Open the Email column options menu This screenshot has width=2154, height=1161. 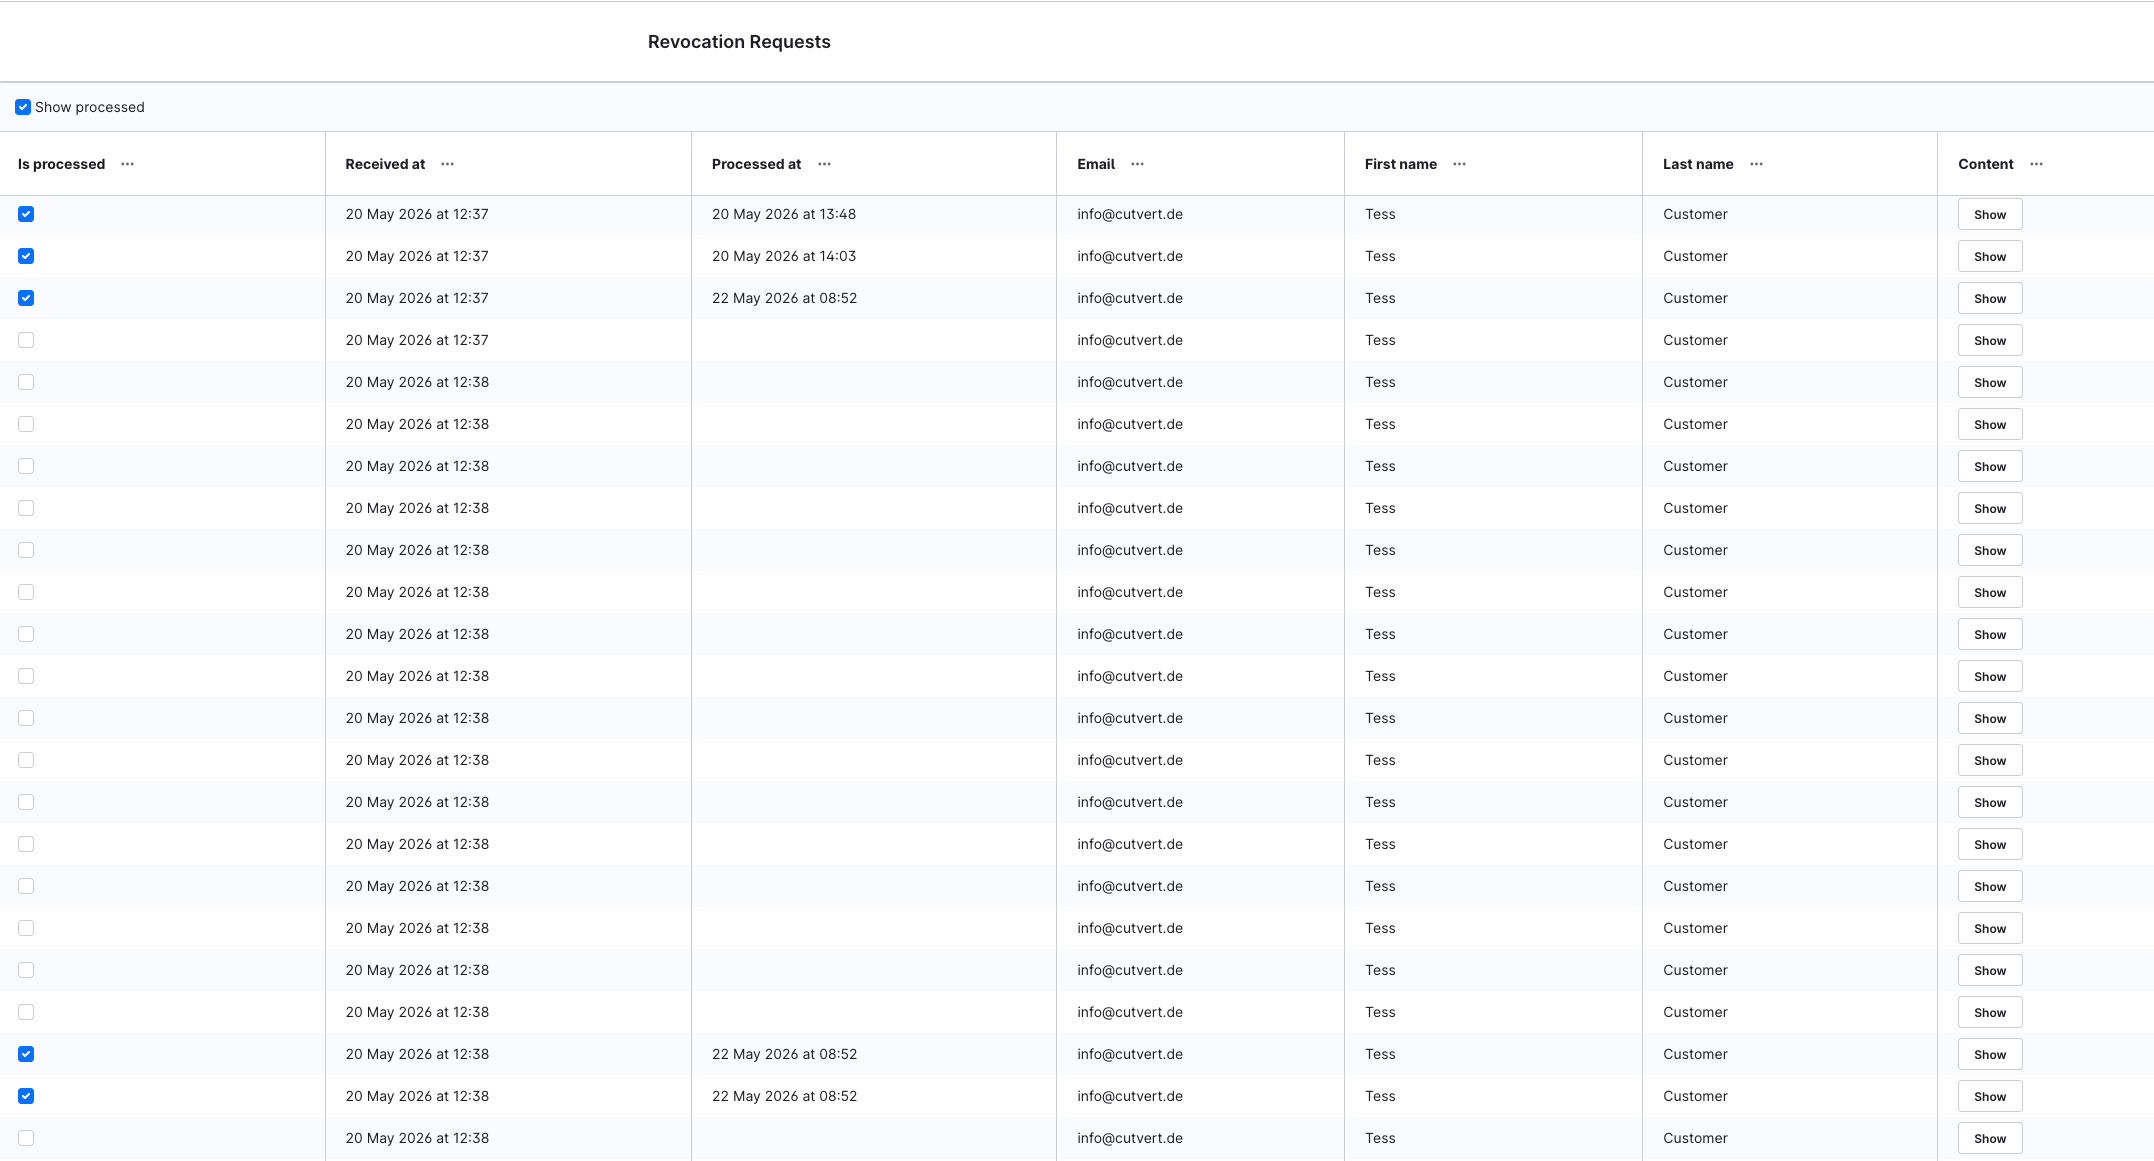point(1137,164)
